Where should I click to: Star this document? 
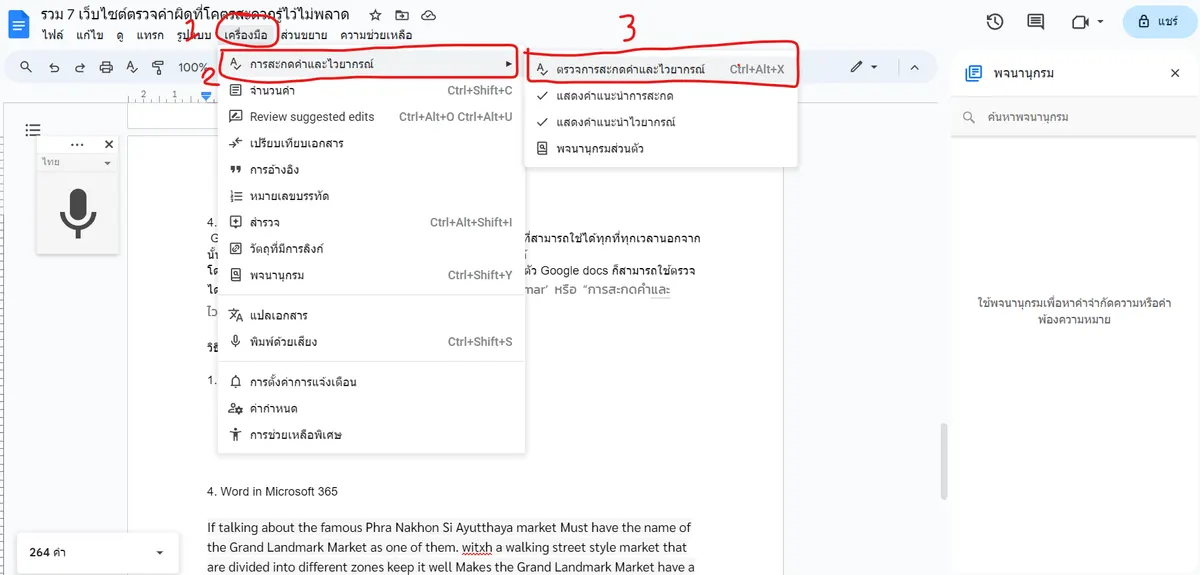click(375, 16)
